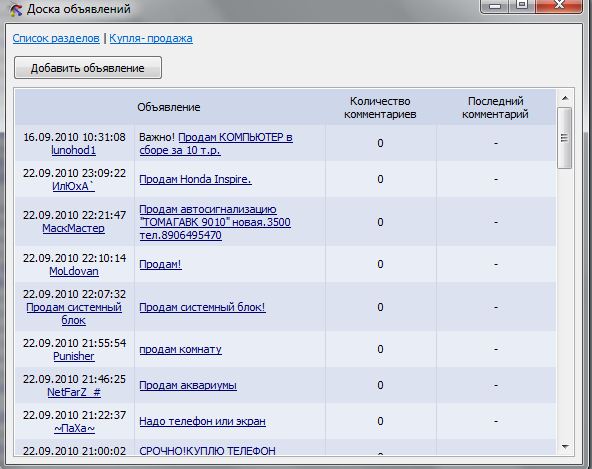Click the scrollbar down arrow
Image resolution: width=592 pixels, height=469 pixels.
click(x=565, y=447)
